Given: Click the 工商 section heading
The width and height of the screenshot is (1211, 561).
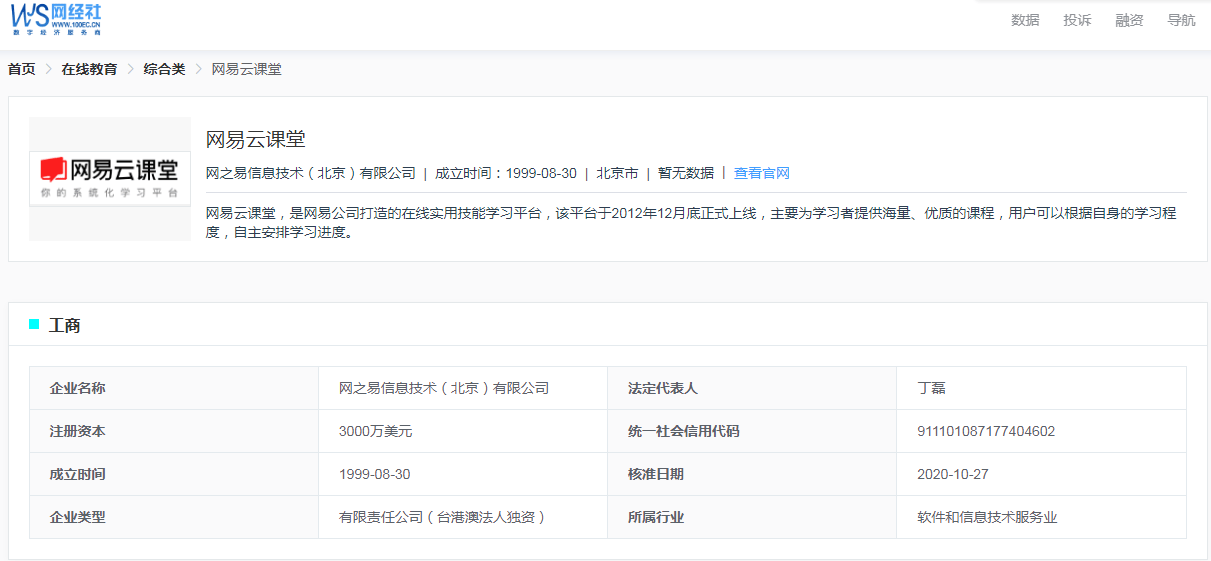Looking at the screenshot, I should click(64, 325).
